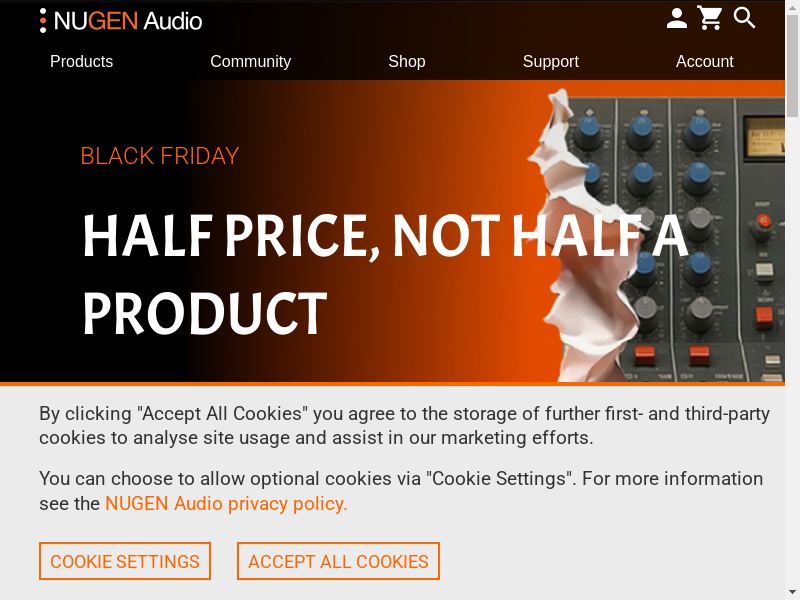Open the Support menu
Viewport: 800px width, 600px height.
click(x=550, y=62)
